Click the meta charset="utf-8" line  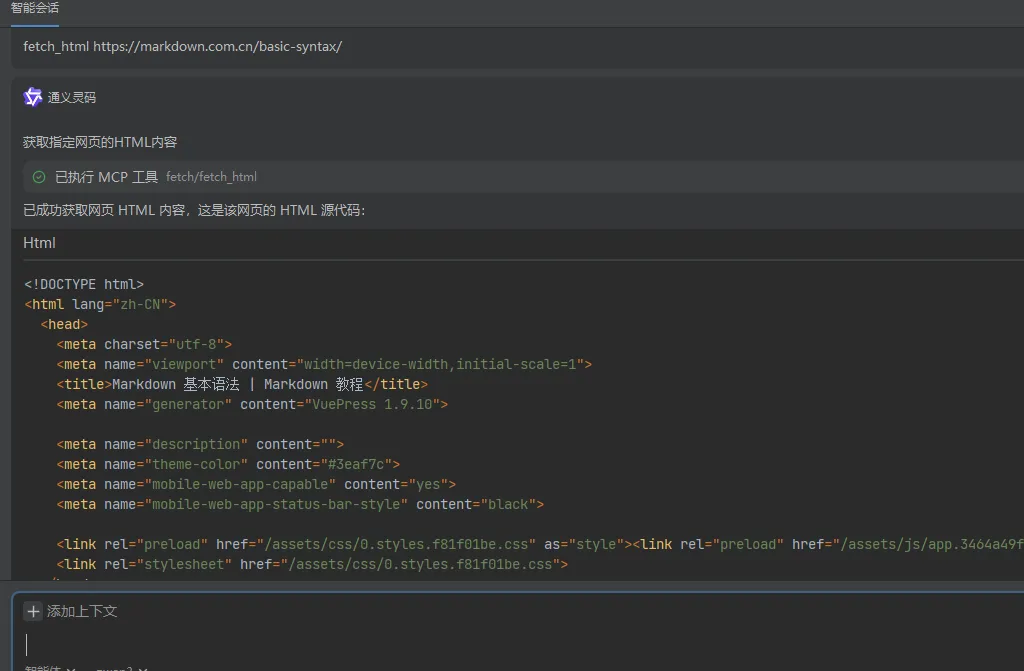click(144, 344)
